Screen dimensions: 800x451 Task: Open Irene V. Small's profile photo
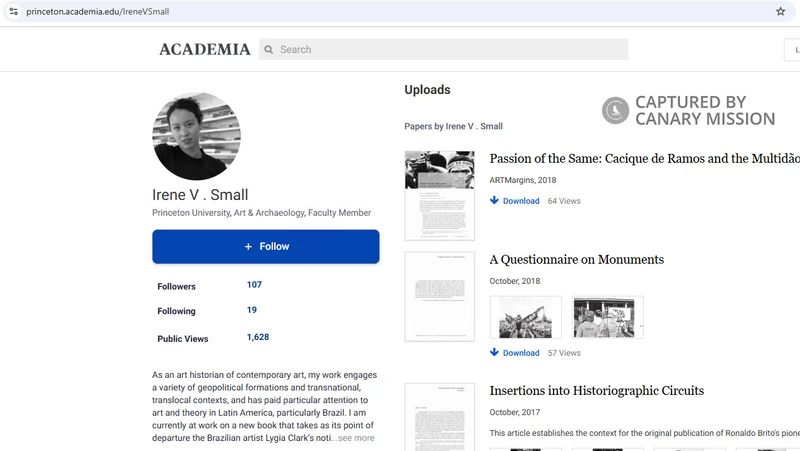[196, 136]
